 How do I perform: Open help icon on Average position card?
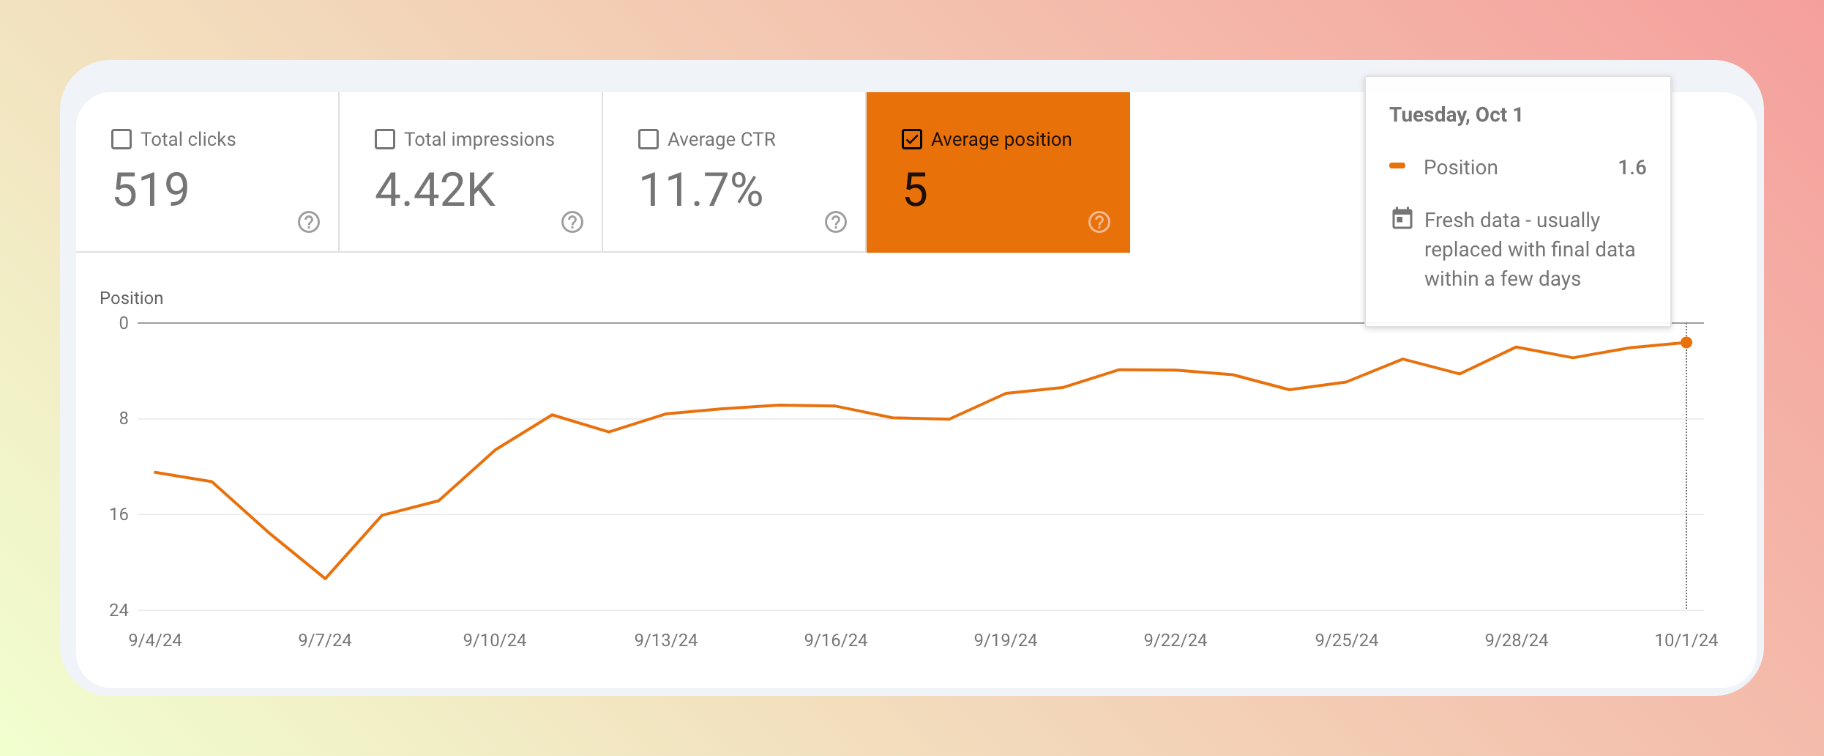click(x=1099, y=222)
